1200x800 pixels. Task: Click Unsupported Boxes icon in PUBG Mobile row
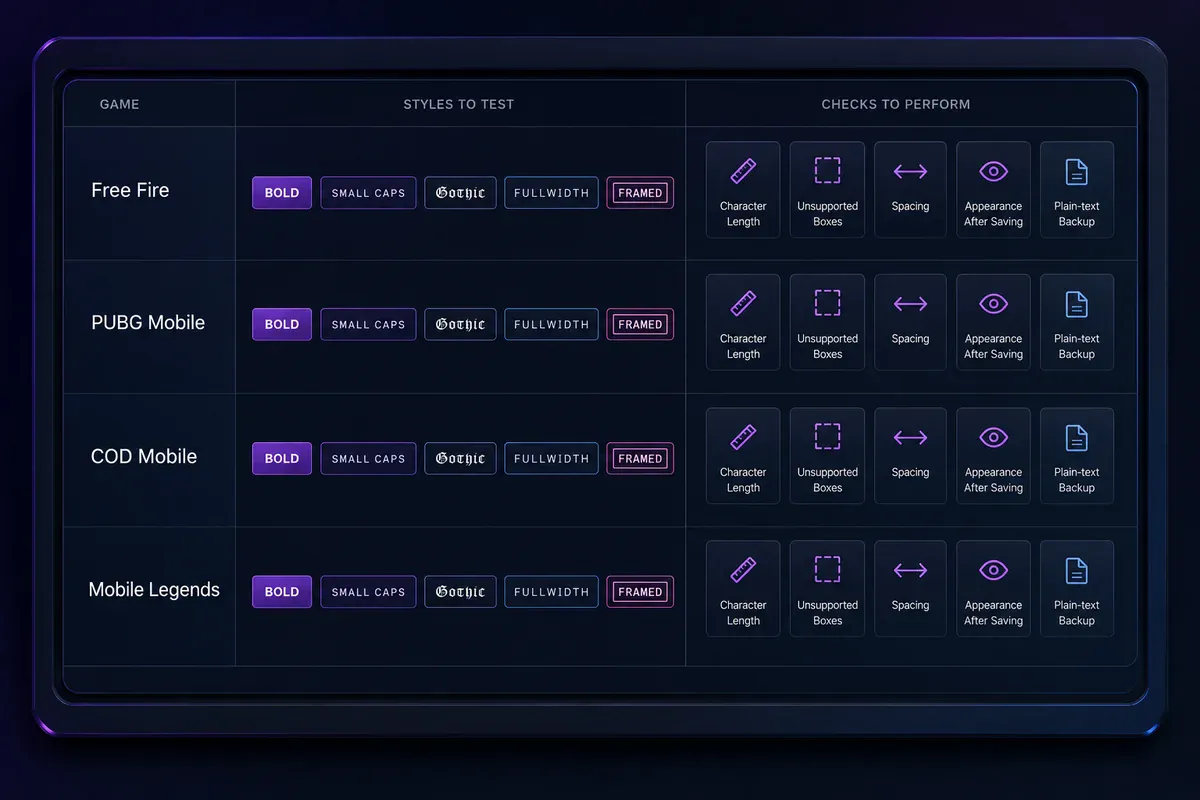pos(827,304)
